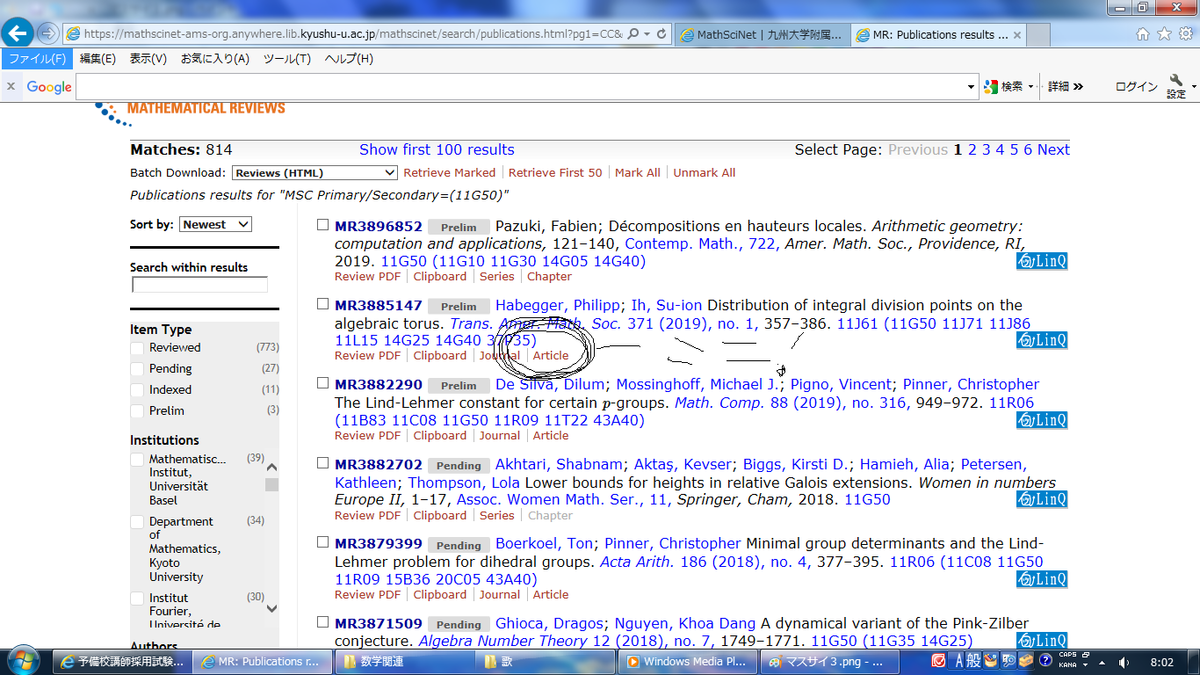
Task: Click the Google toolbar search input
Action: [521, 87]
